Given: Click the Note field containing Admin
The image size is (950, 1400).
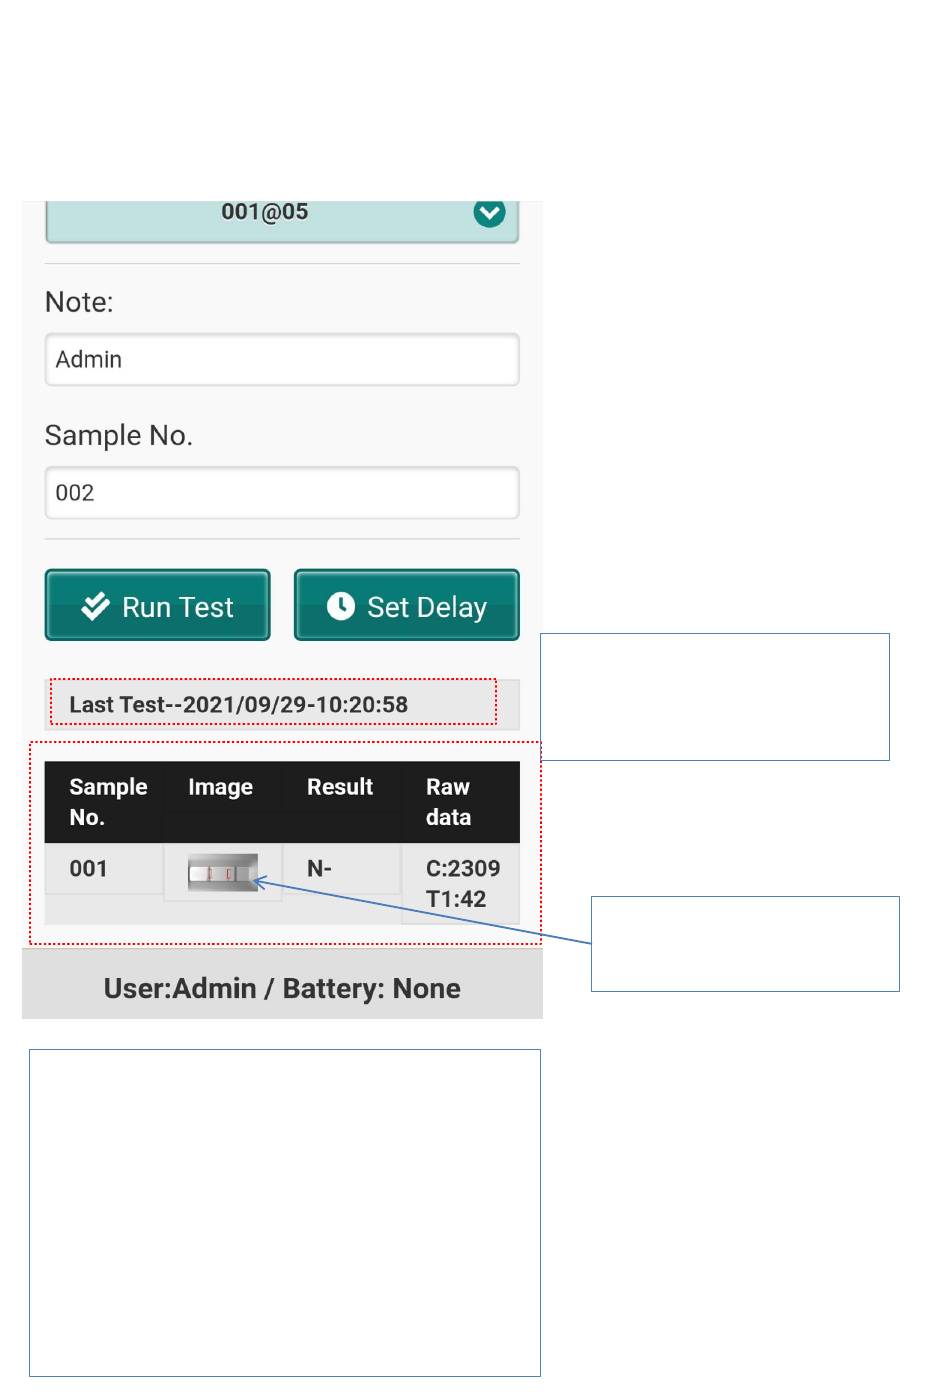Looking at the screenshot, I should click(282, 359).
